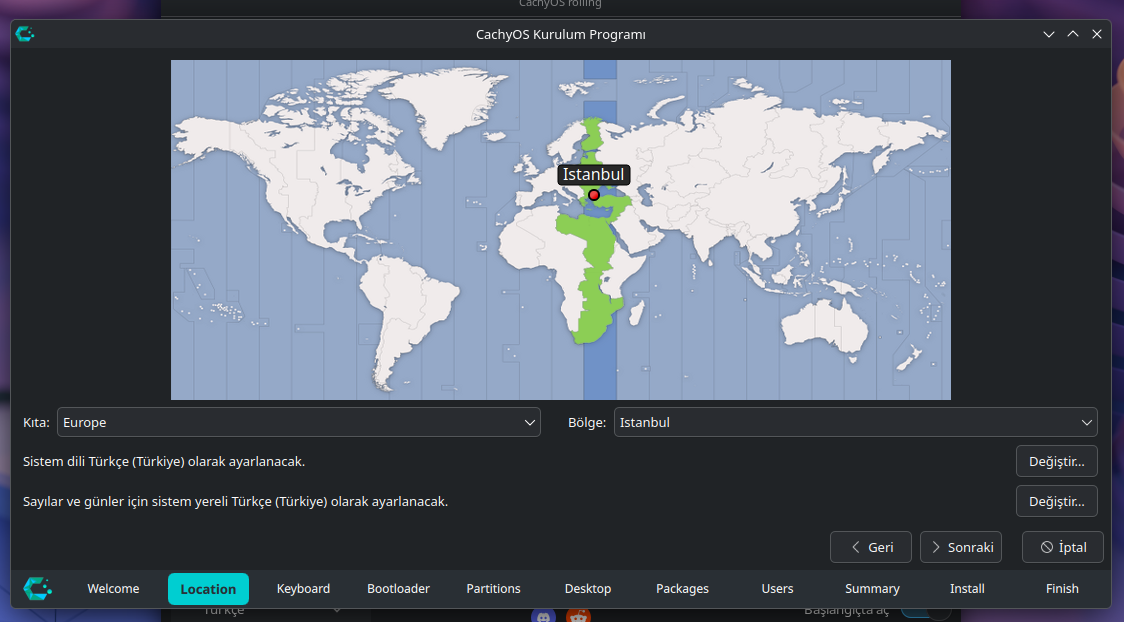Go to the Install step
Image resolution: width=1124 pixels, height=622 pixels.
pos(967,588)
